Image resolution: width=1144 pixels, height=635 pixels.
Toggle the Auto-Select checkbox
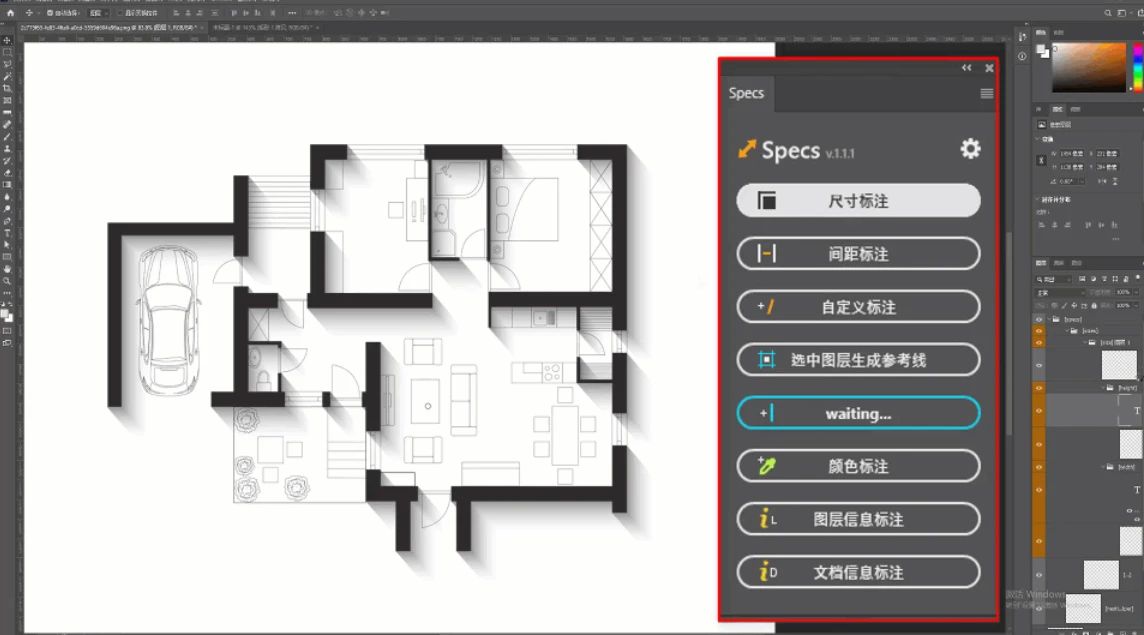pyautogui.click(x=50, y=13)
